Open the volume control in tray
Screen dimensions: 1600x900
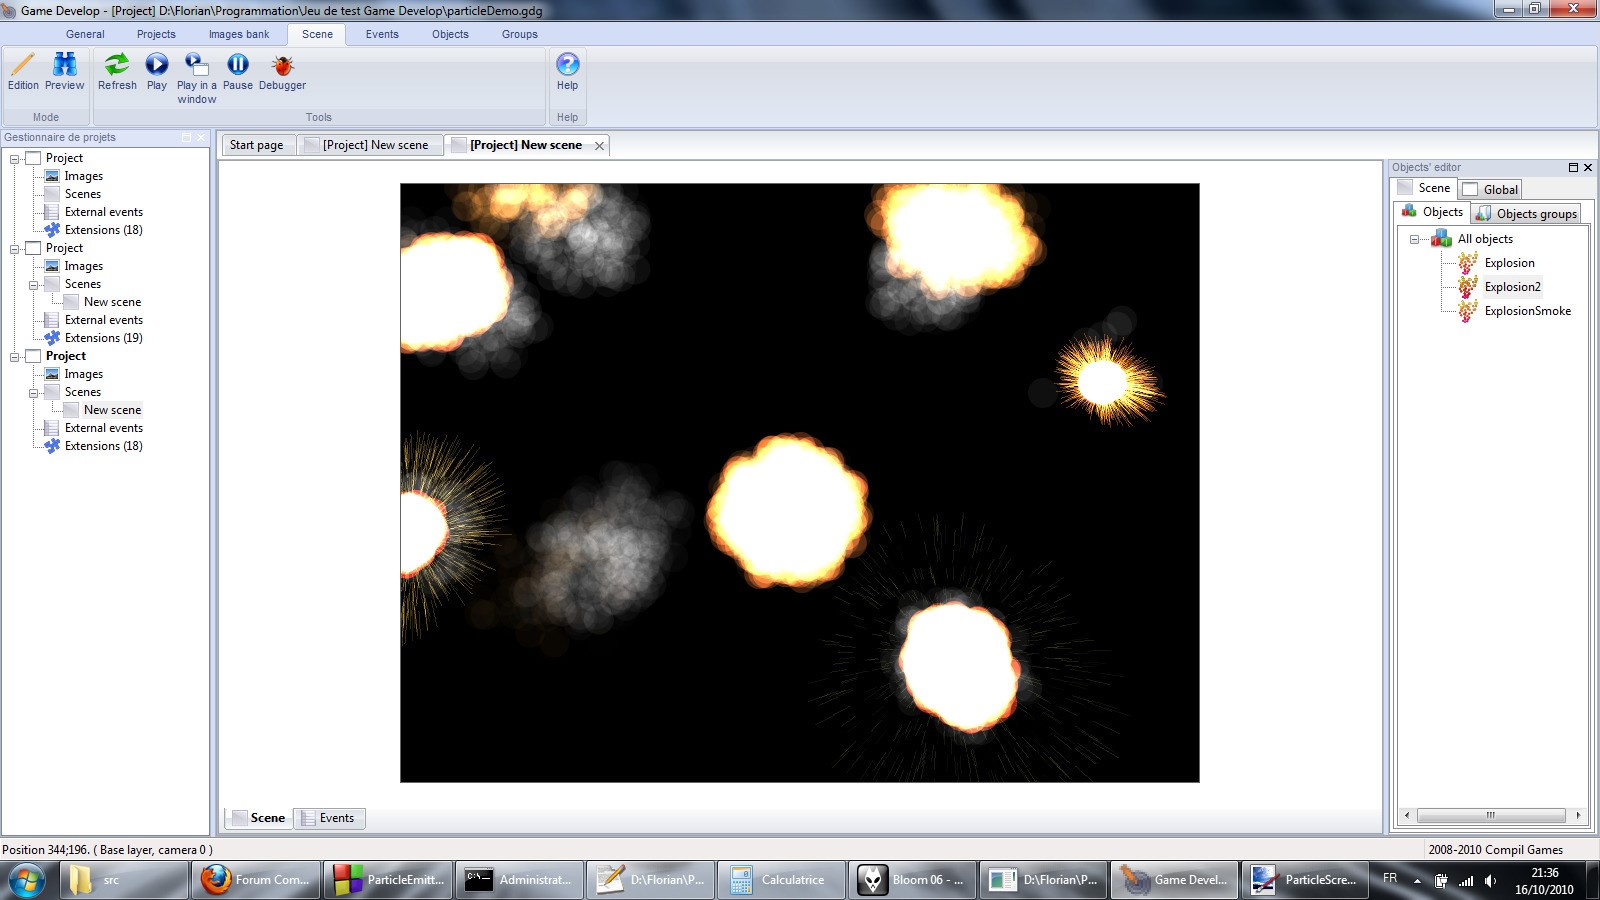coord(1490,881)
